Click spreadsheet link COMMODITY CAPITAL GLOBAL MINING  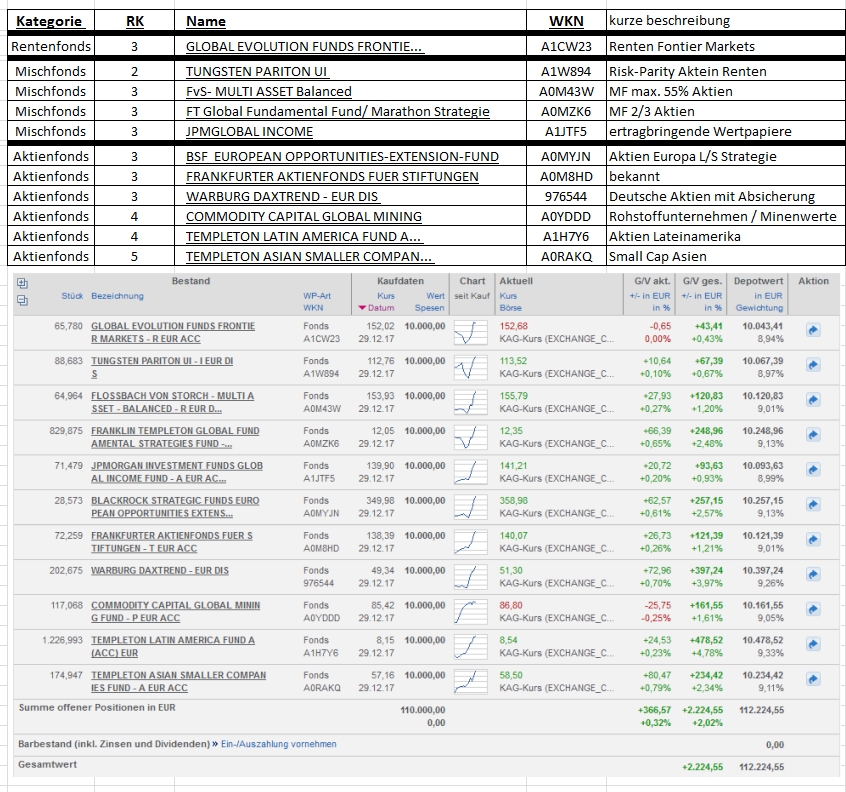coord(304,216)
